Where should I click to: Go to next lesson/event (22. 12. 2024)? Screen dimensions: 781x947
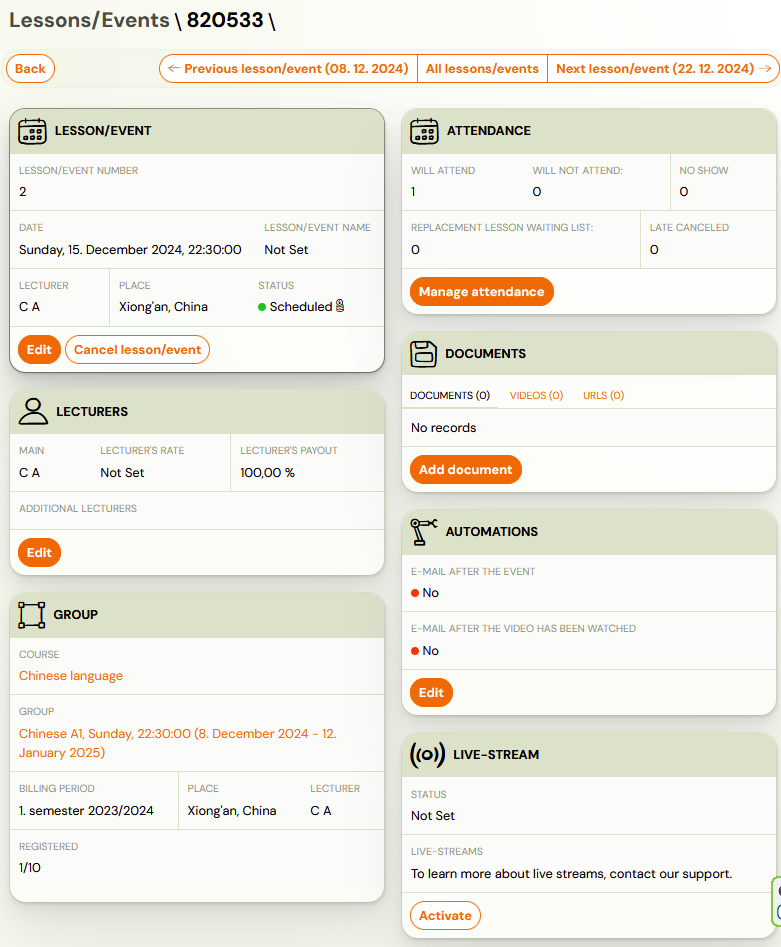[664, 69]
